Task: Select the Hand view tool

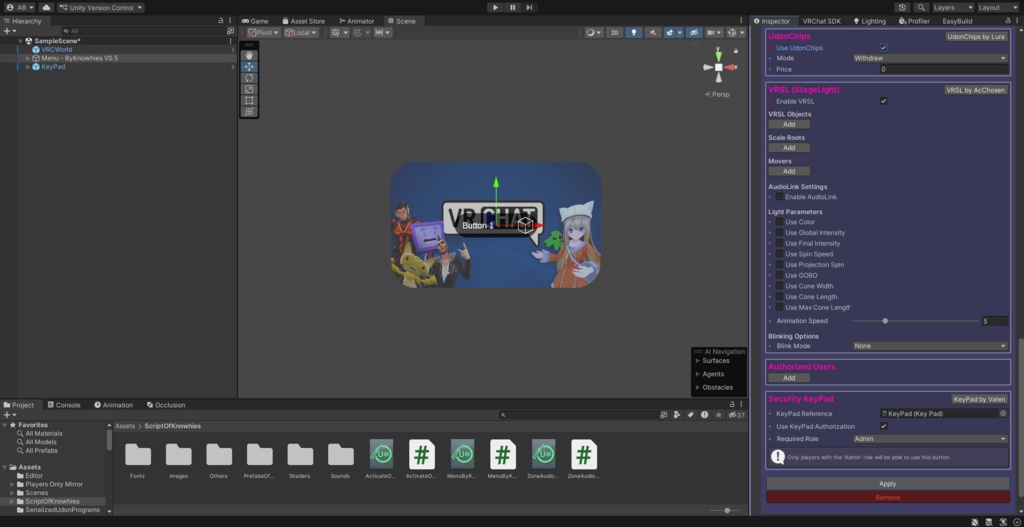Action: point(249,56)
